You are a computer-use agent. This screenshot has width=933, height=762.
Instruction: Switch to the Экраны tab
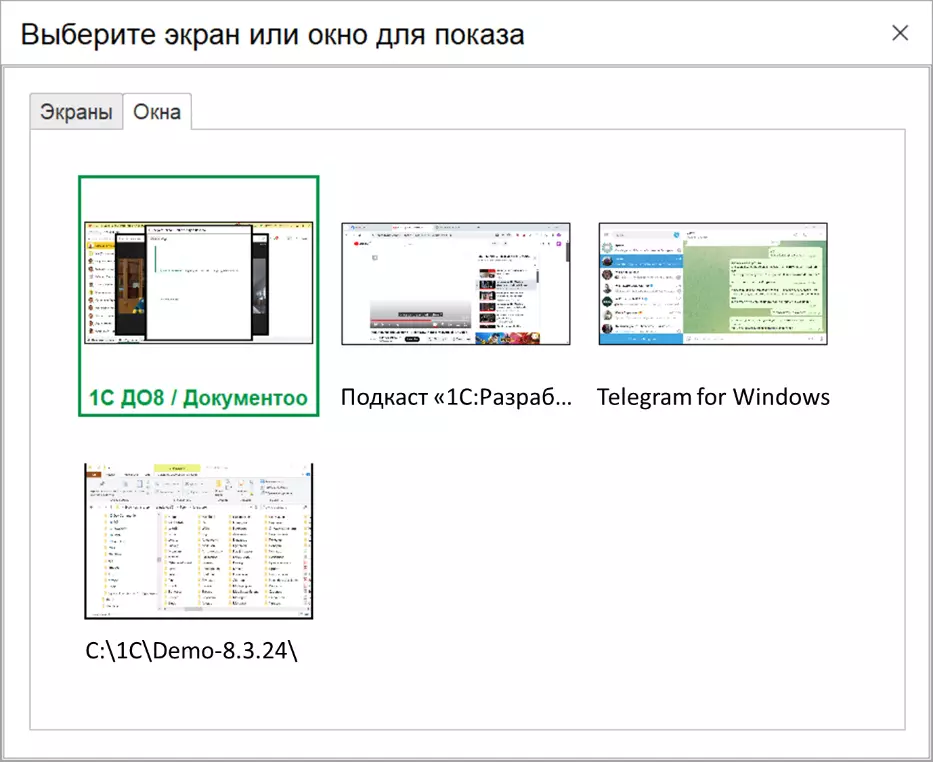coord(76,111)
